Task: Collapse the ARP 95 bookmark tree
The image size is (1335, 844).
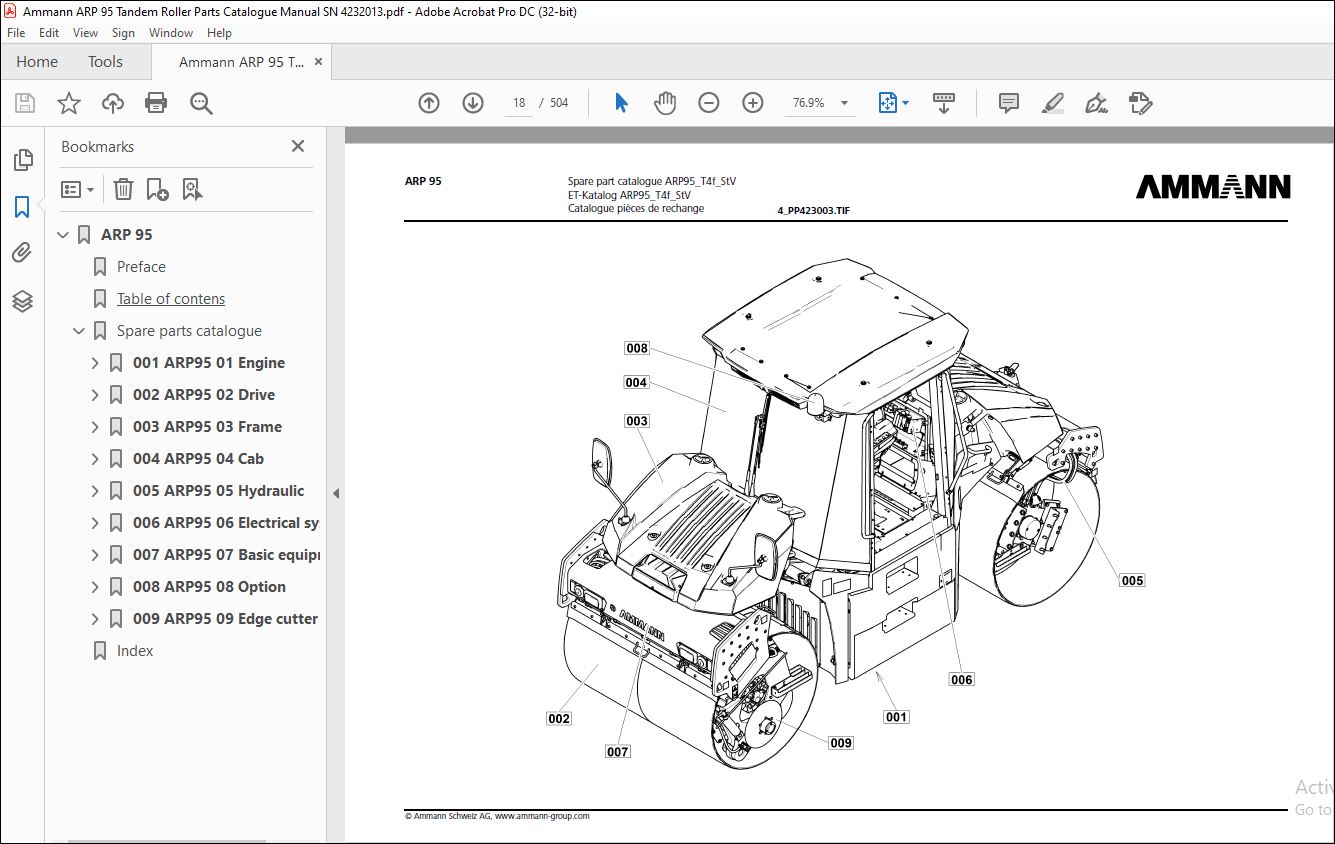Action: pos(64,235)
